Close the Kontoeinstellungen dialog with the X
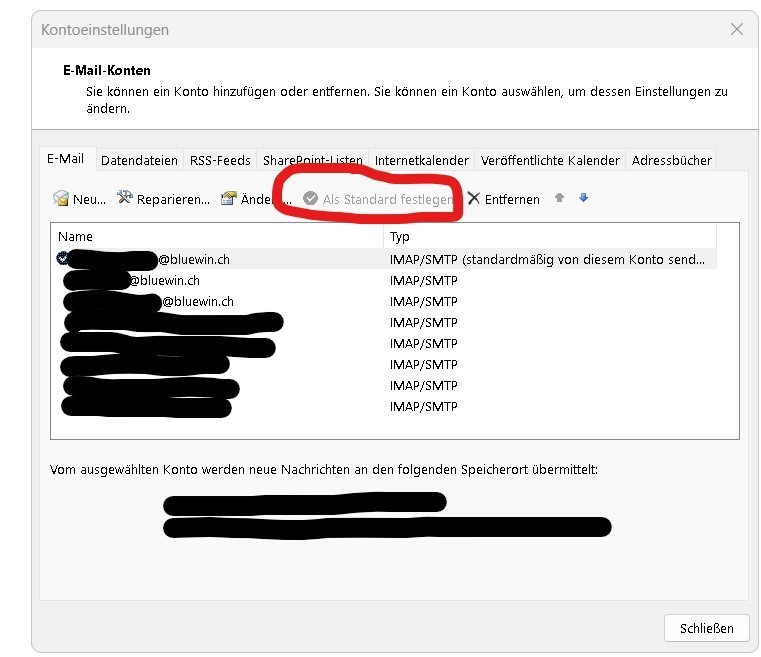761x657 pixels. pyautogui.click(x=737, y=30)
